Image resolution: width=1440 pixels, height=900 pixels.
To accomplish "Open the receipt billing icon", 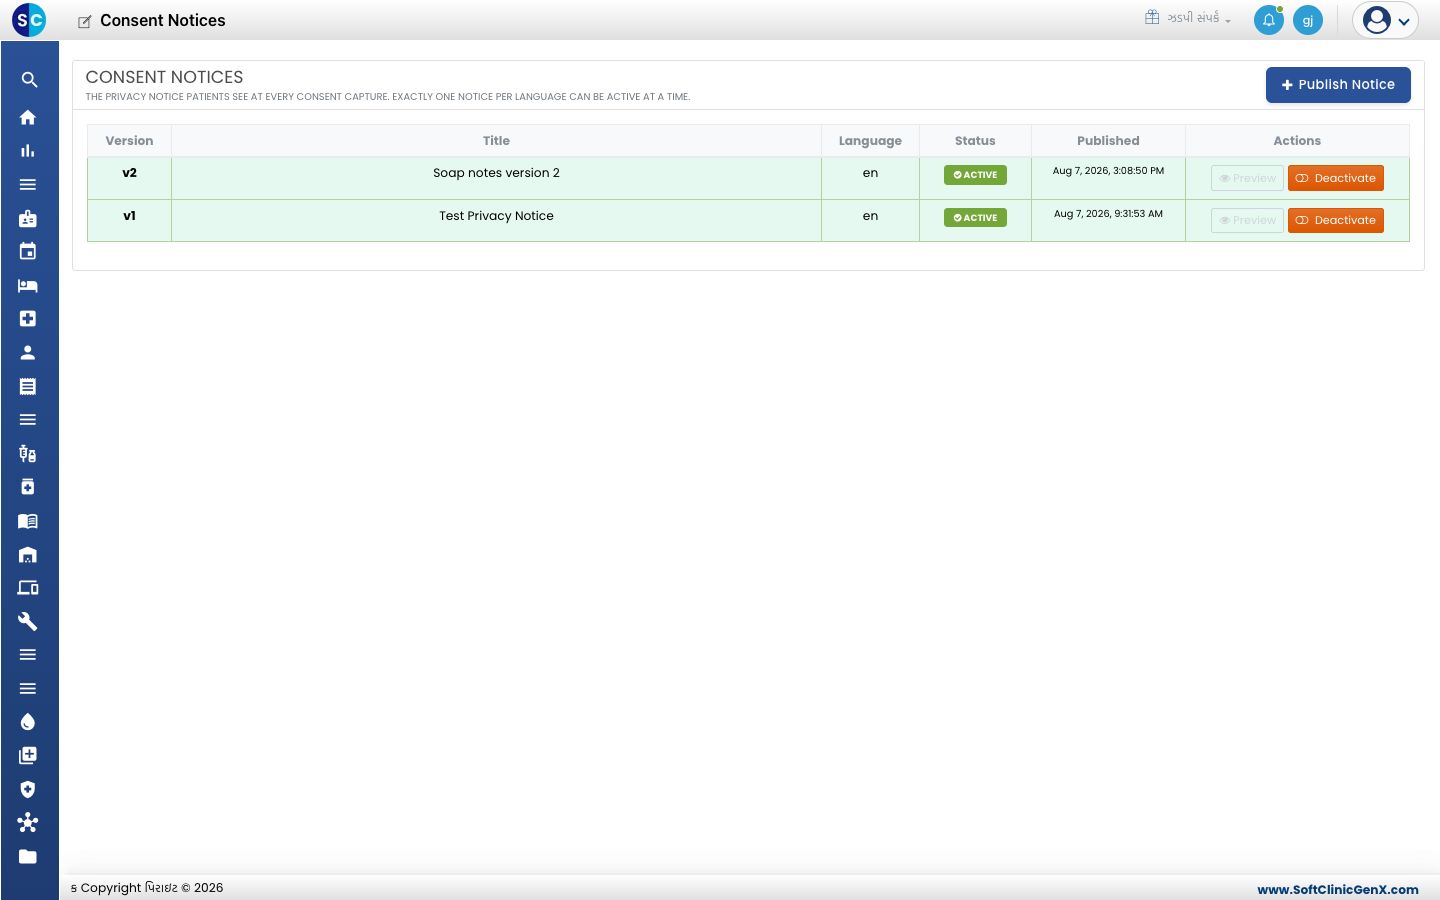I will click(x=28, y=386).
